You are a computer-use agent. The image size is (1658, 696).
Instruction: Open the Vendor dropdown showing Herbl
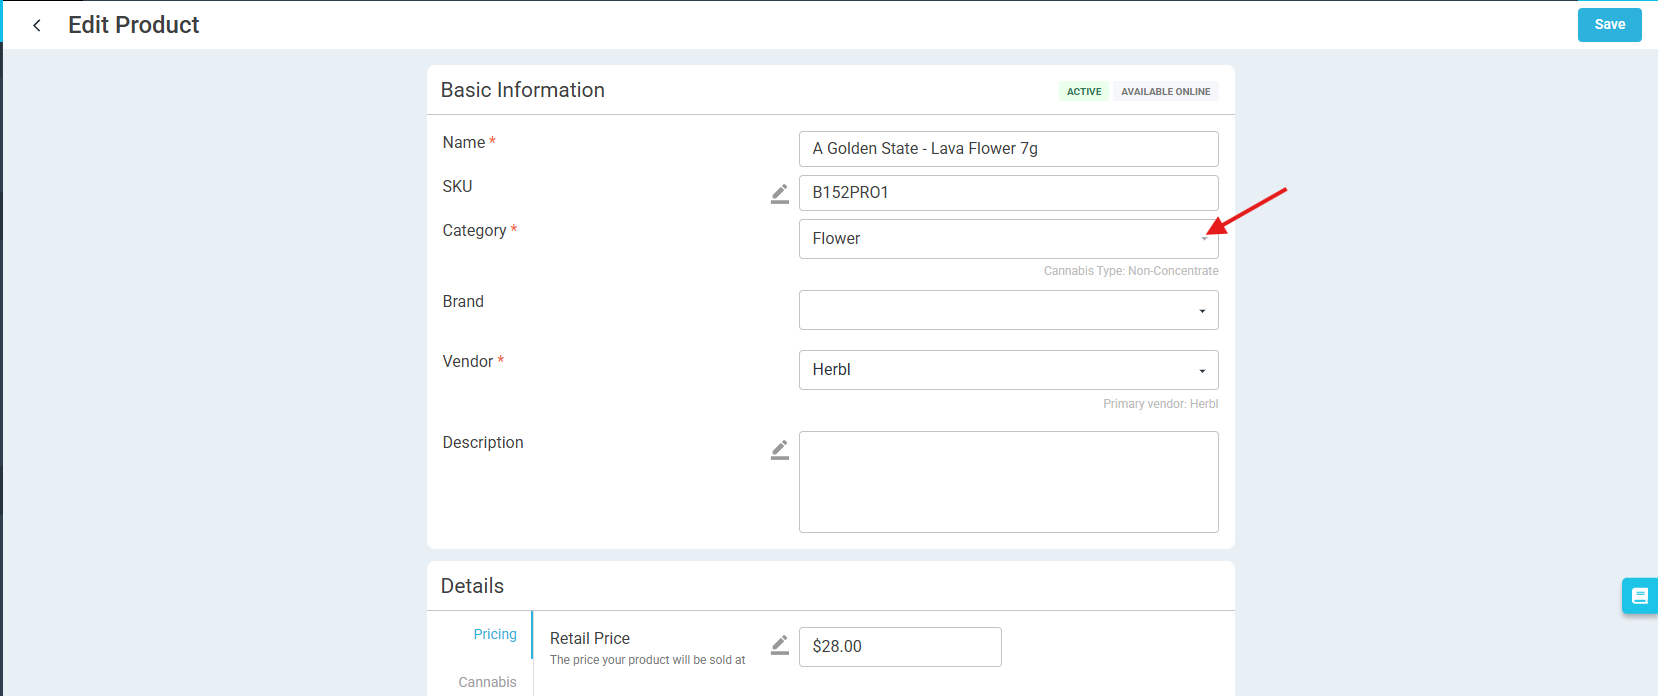point(1008,370)
